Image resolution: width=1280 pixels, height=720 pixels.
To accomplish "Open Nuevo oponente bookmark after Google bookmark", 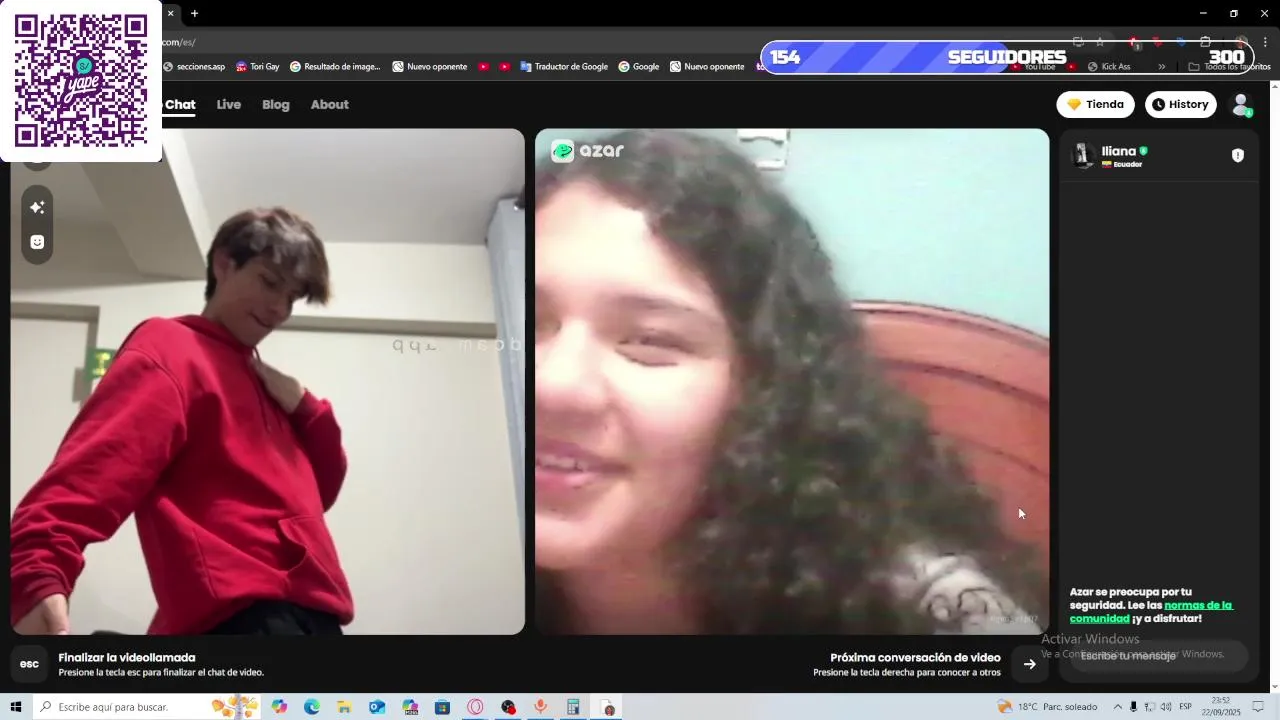I will (x=707, y=67).
